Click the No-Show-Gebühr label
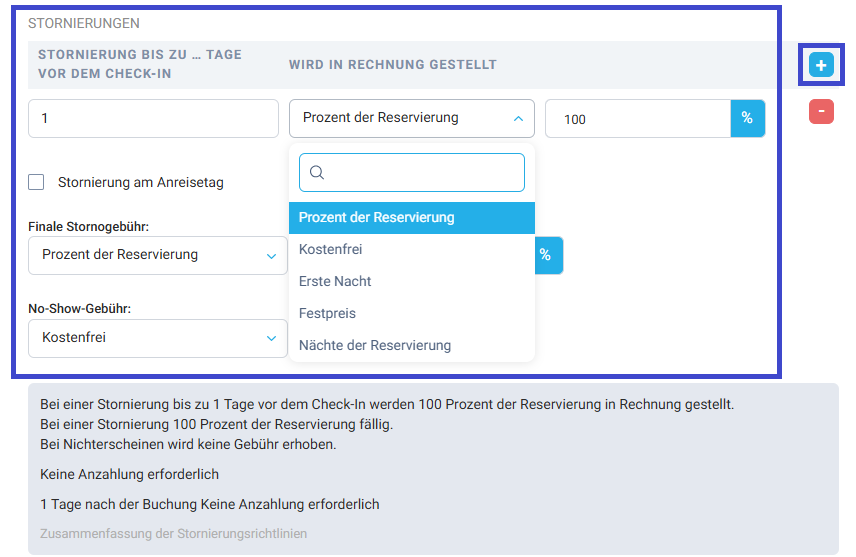Screen dimensions: 856x557 pyautogui.click(x=80, y=309)
